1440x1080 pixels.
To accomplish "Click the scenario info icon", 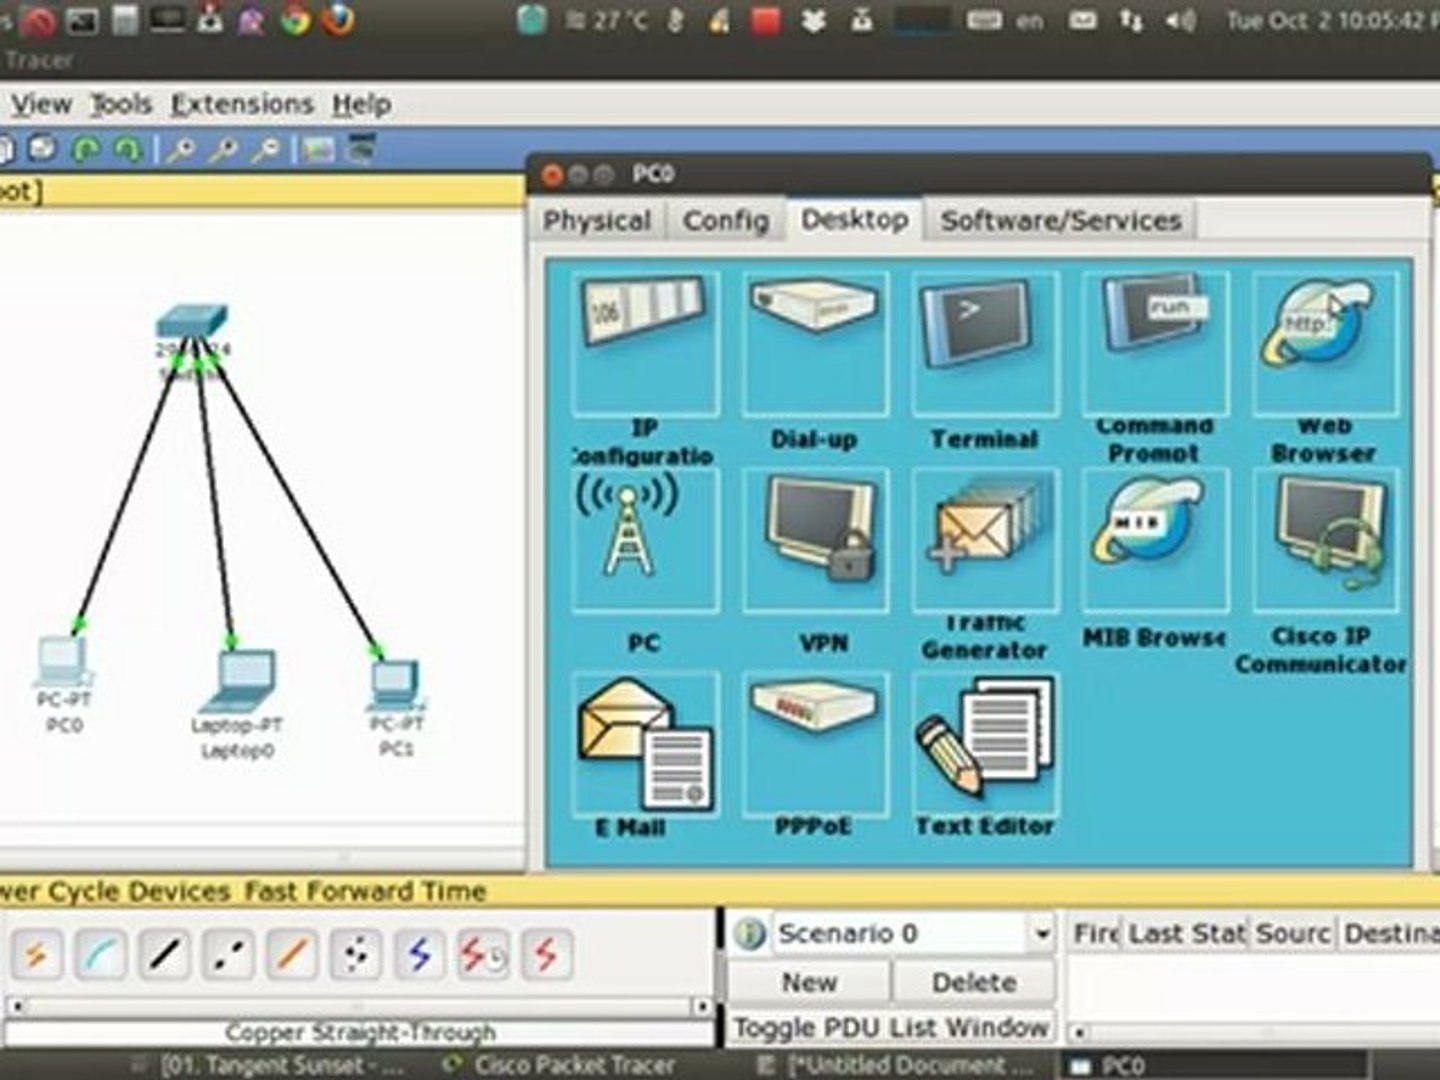I will tap(750, 934).
